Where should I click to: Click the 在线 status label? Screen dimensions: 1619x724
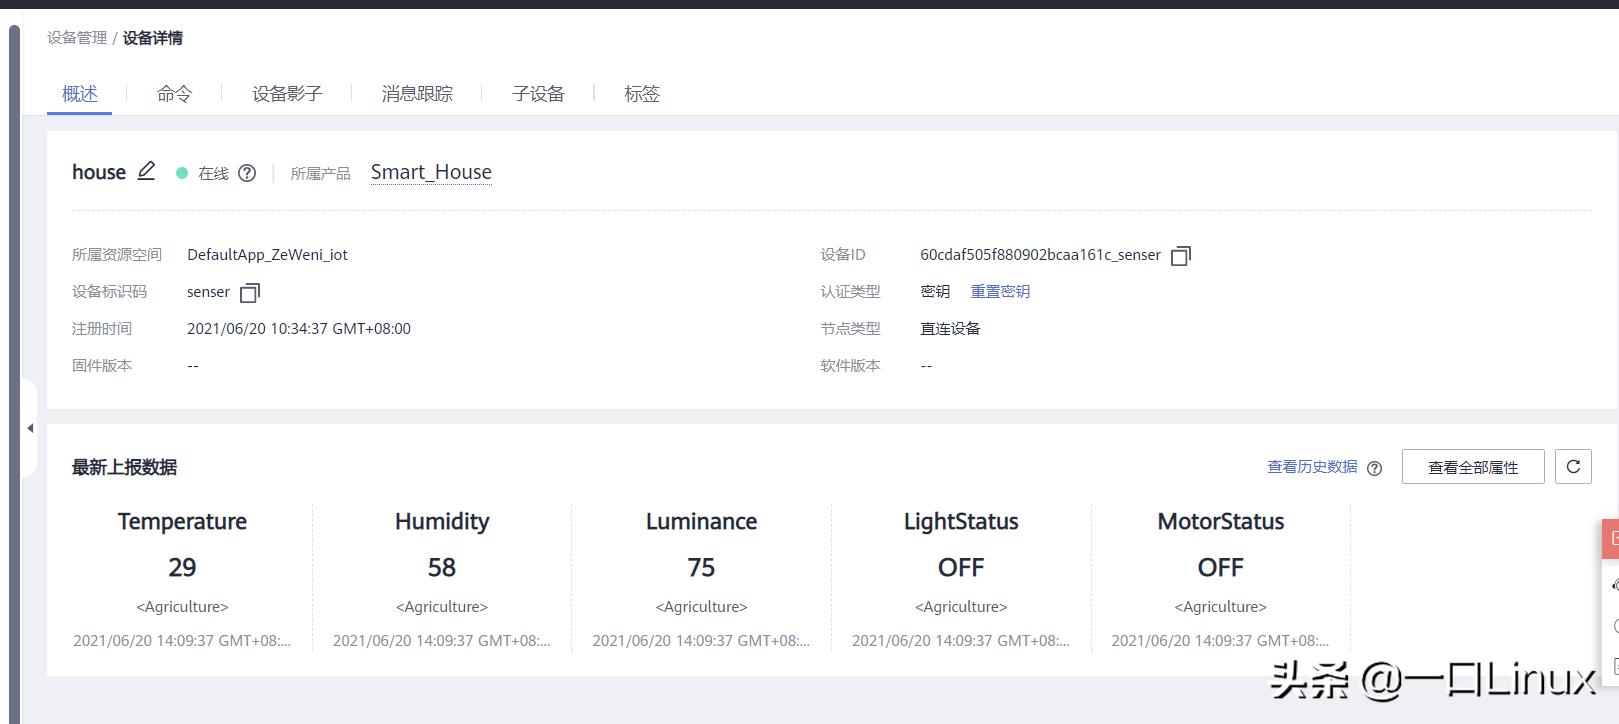(213, 173)
